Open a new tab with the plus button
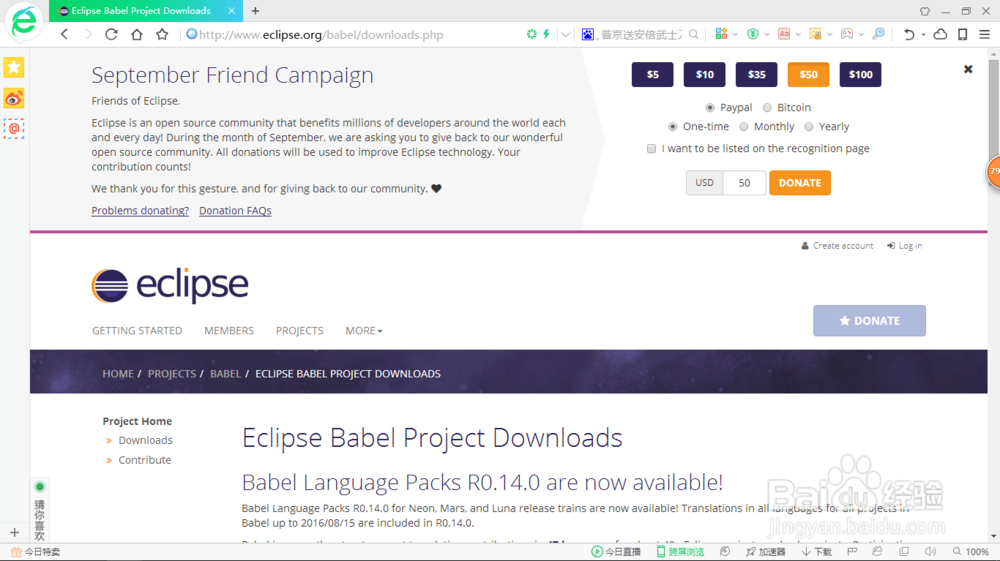 point(255,11)
